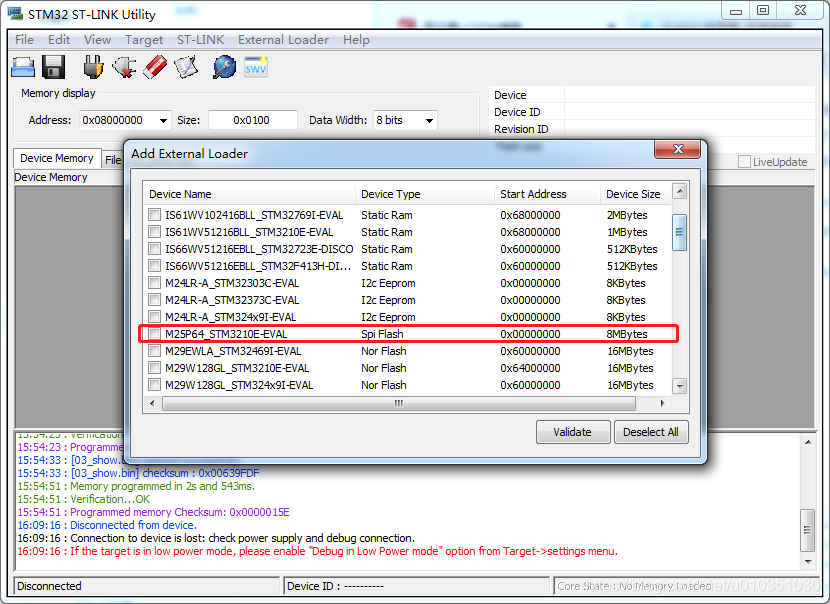Click the 'Verification...OK' log line
This screenshot has width=830, height=604.
pyautogui.click(x=84, y=499)
